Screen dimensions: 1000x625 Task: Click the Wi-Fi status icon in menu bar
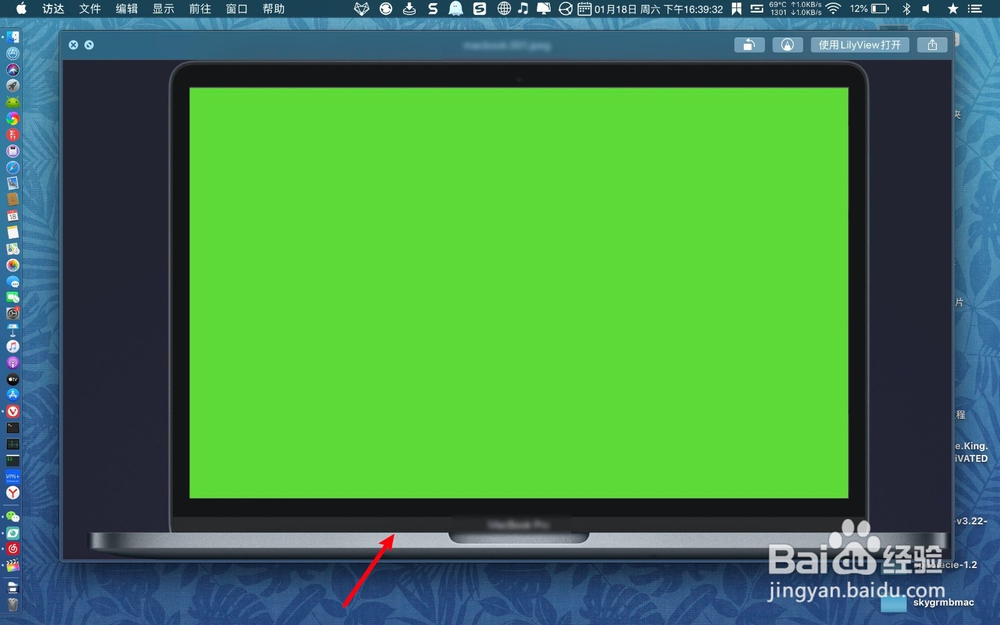pyautogui.click(x=833, y=8)
